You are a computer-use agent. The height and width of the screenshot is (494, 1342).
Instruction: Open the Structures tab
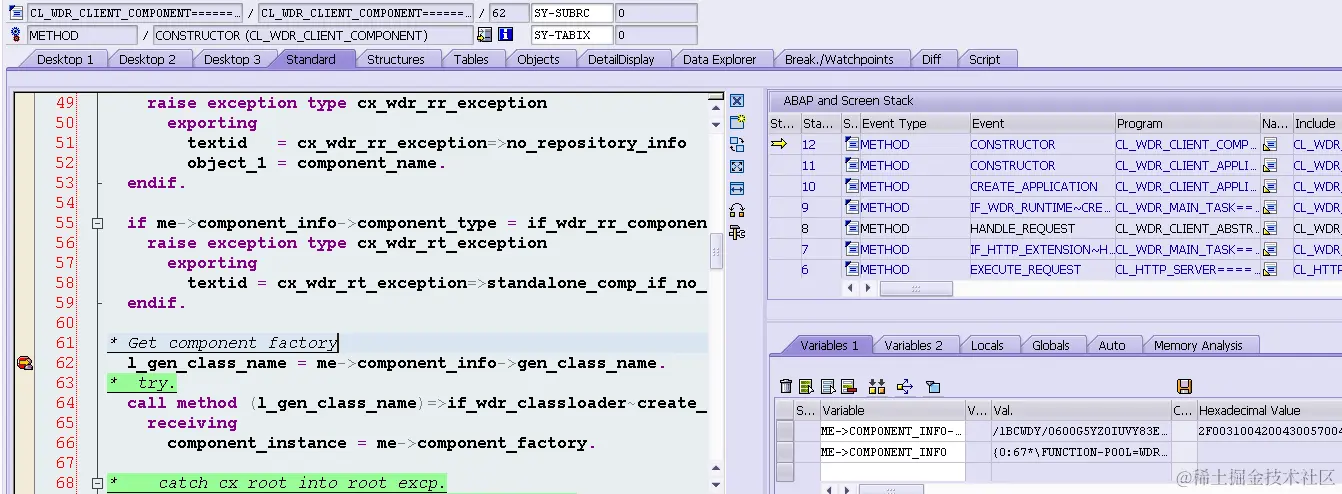tap(396, 60)
